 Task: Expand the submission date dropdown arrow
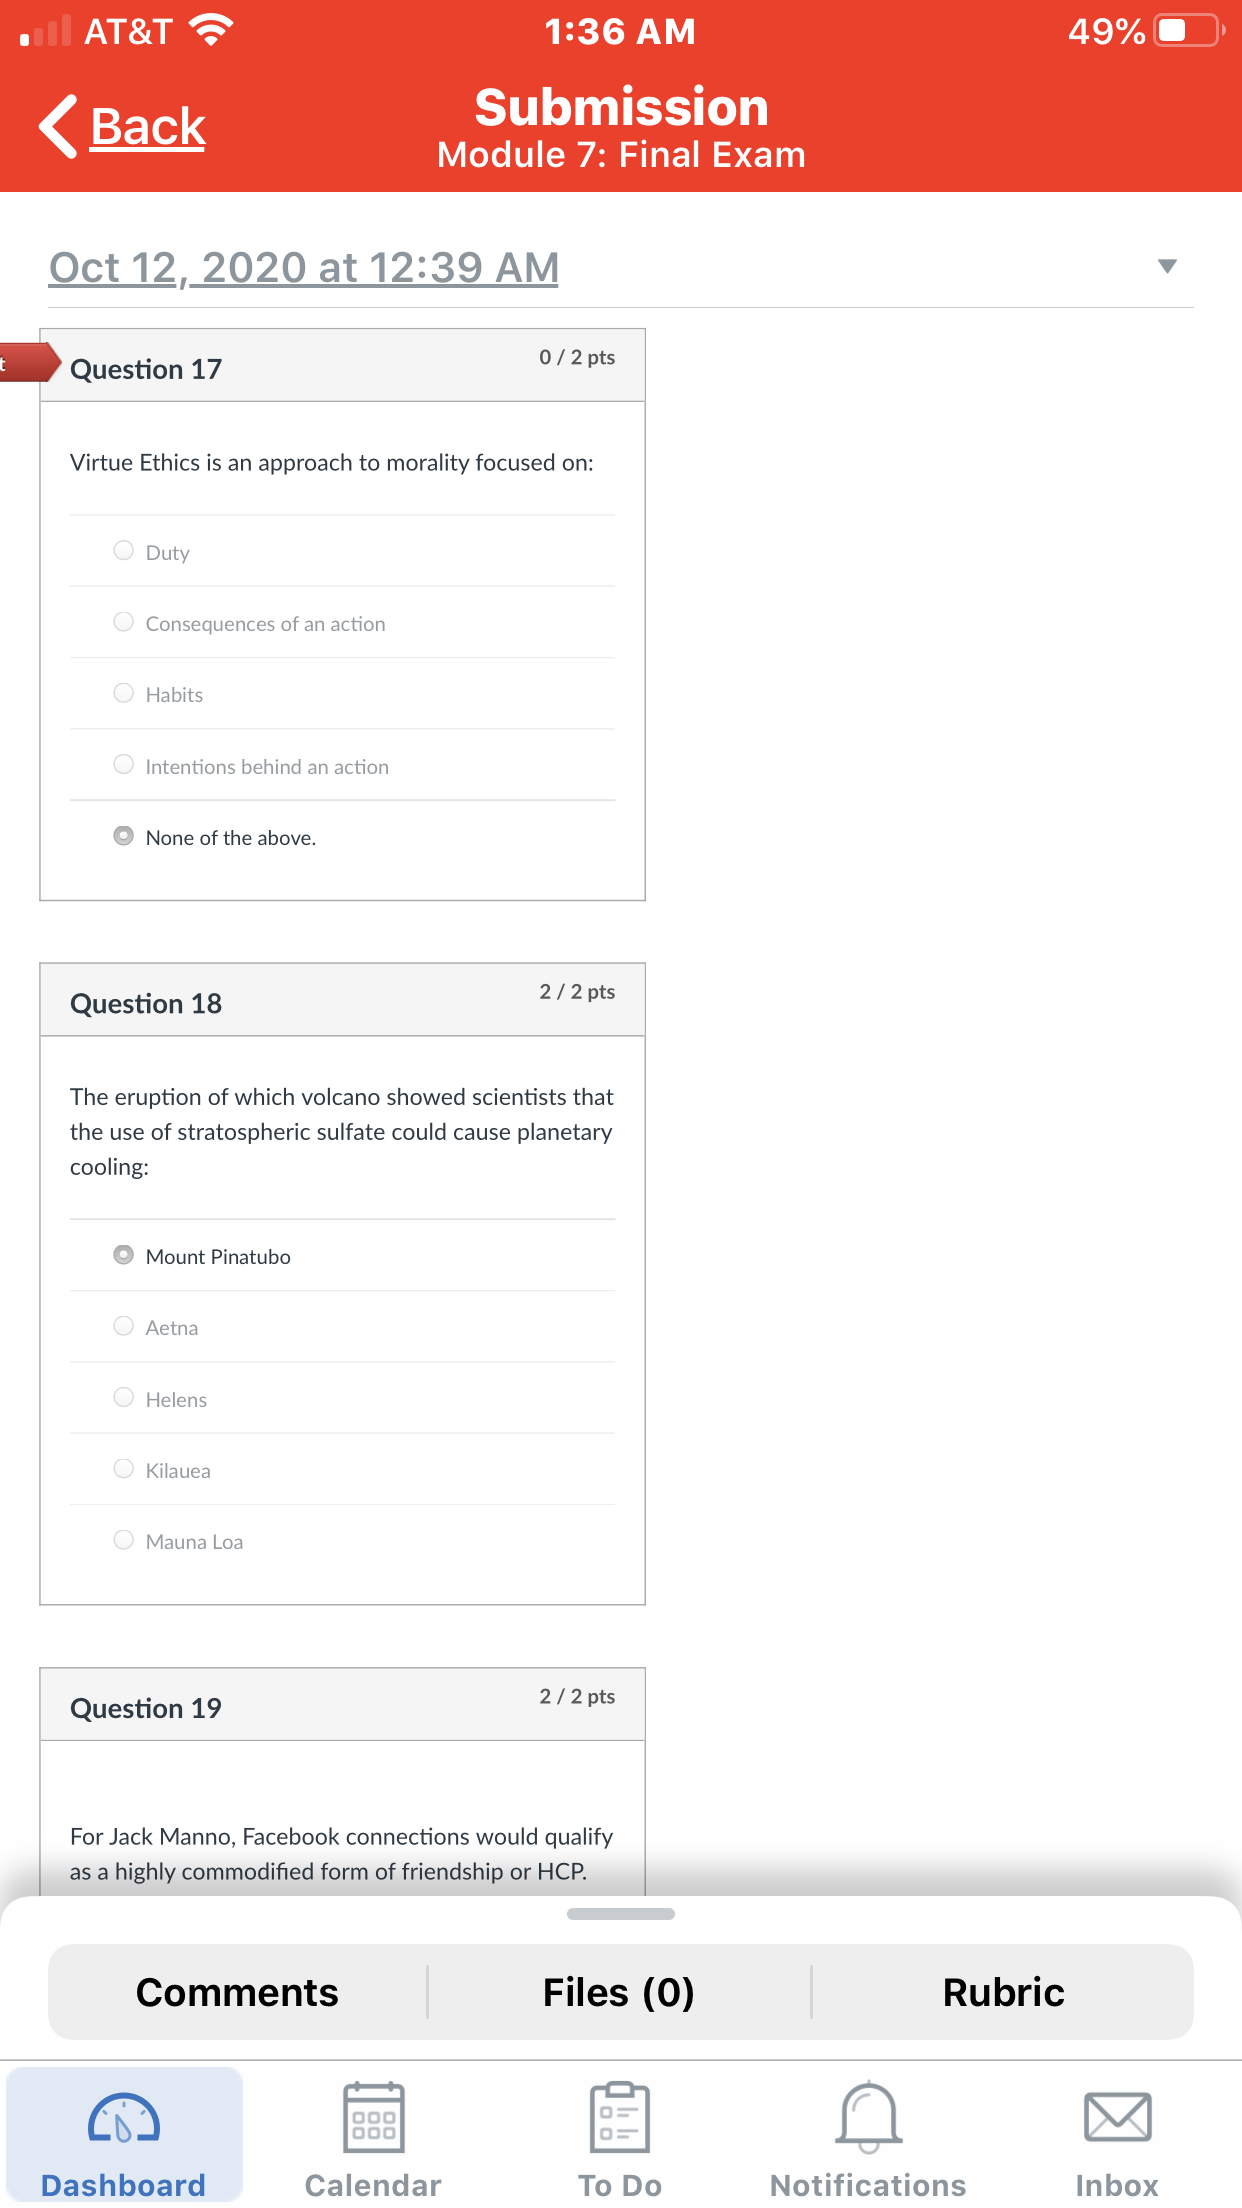[x=1167, y=266]
